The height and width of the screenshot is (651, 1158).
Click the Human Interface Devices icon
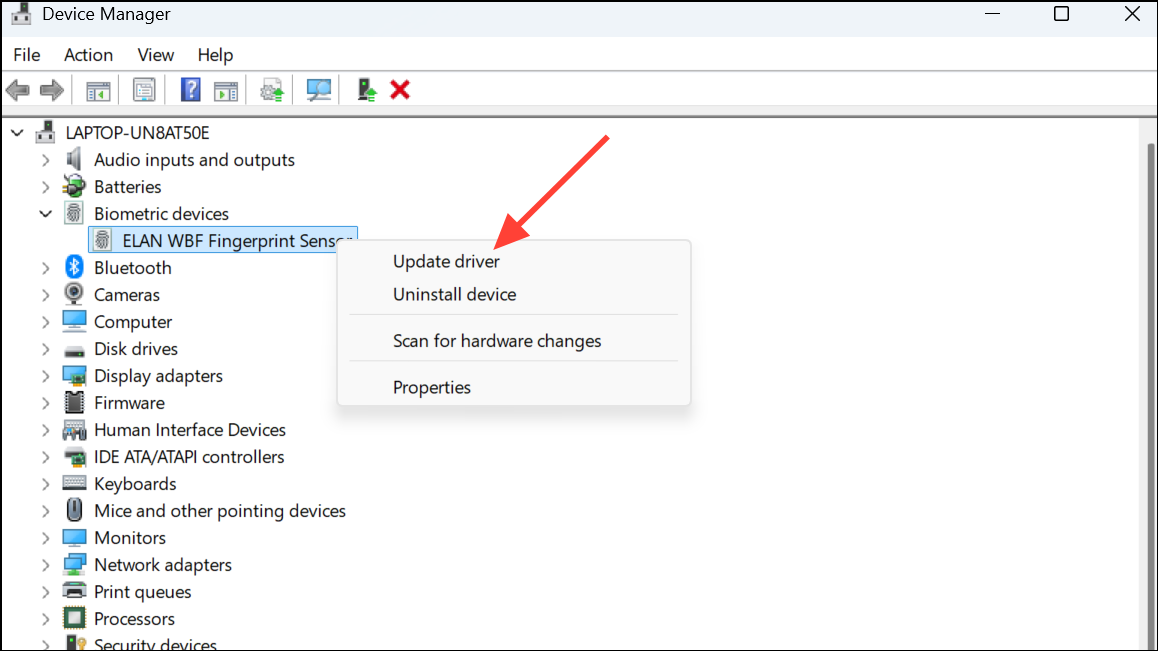pos(74,429)
